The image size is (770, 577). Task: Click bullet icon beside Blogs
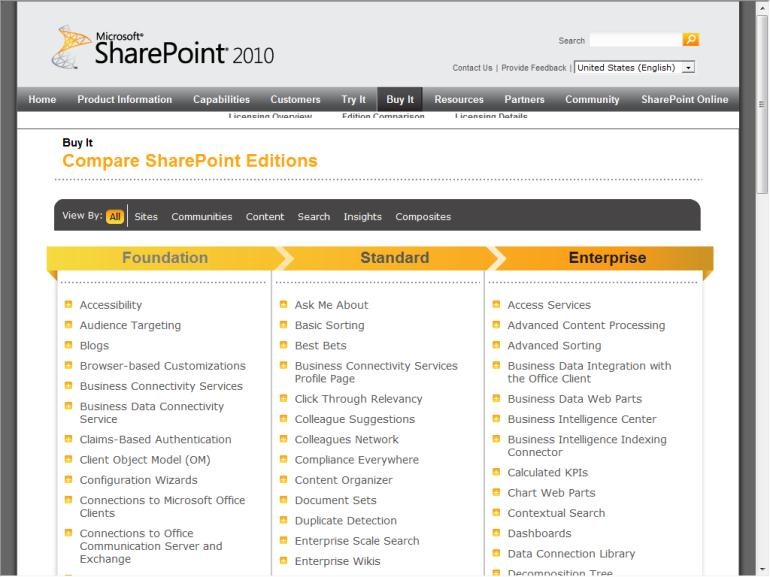click(69, 345)
